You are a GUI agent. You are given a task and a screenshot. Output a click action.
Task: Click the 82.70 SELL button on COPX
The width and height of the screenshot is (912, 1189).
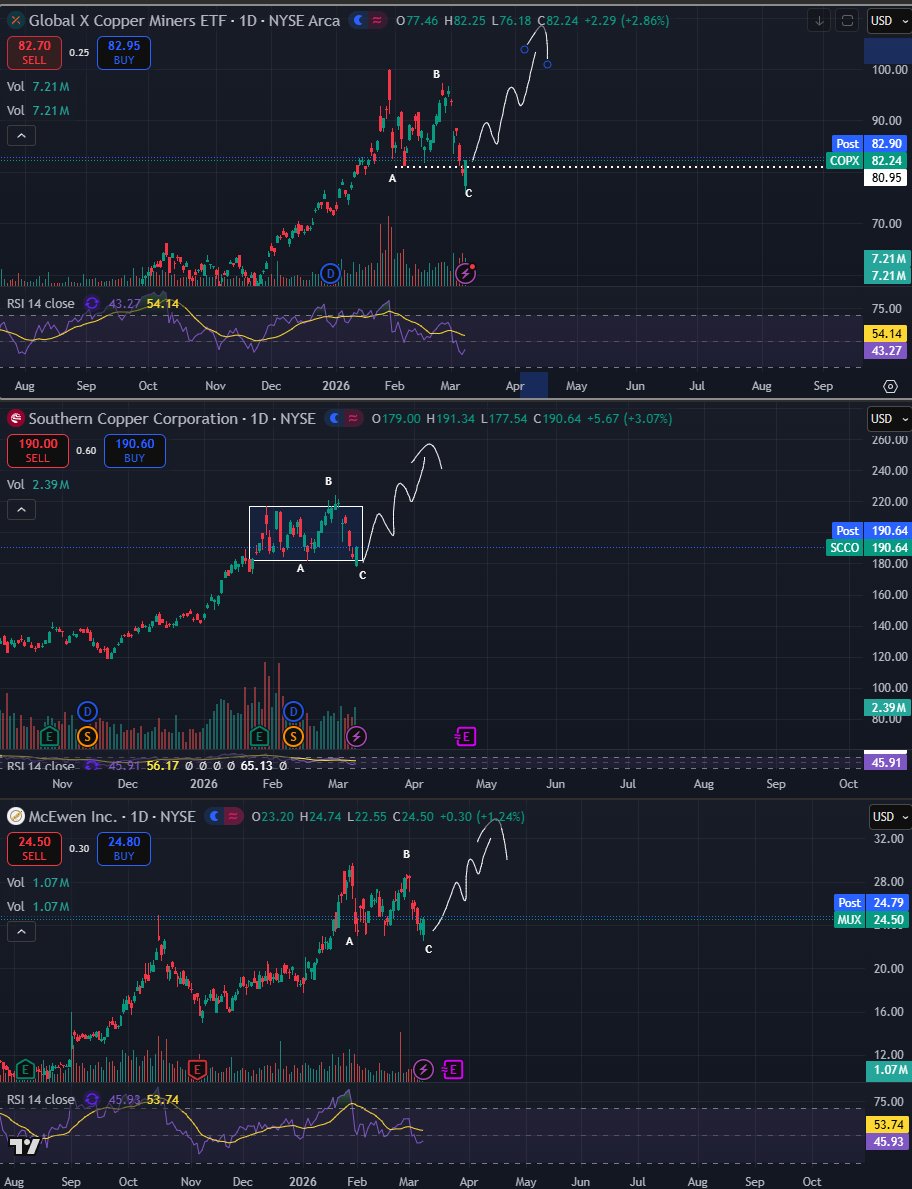(34, 53)
